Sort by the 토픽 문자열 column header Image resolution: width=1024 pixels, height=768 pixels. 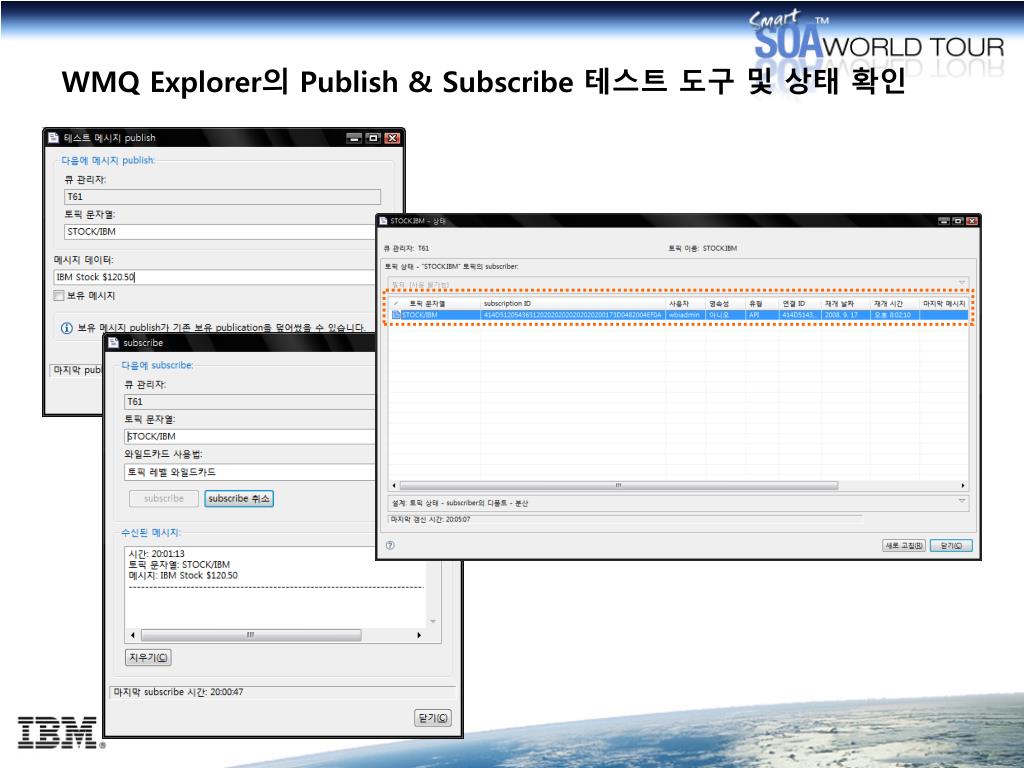click(x=427, y=304)
